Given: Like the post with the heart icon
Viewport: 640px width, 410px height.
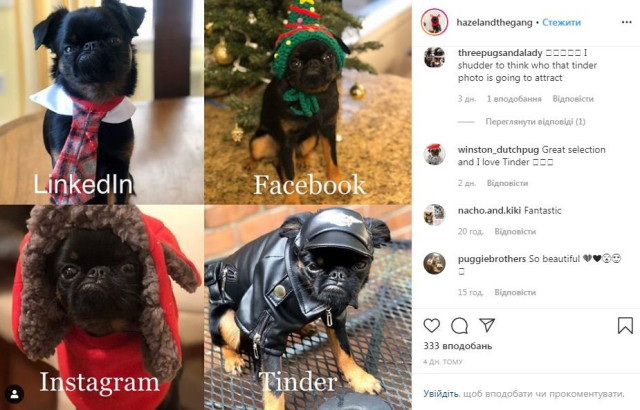Looking at the screenshot, I should 431,325.
